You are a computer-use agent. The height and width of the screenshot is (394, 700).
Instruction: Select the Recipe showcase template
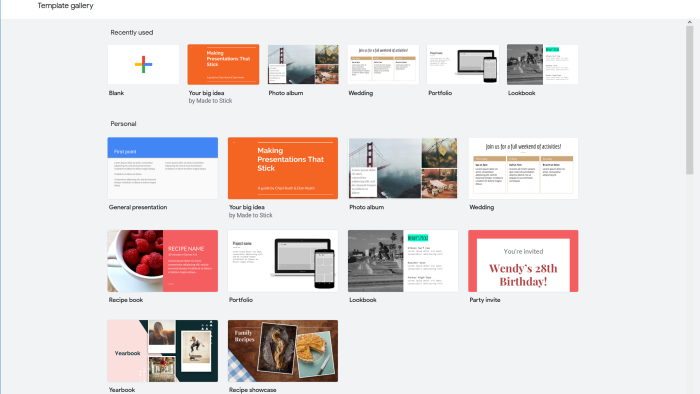click(283, 351)
